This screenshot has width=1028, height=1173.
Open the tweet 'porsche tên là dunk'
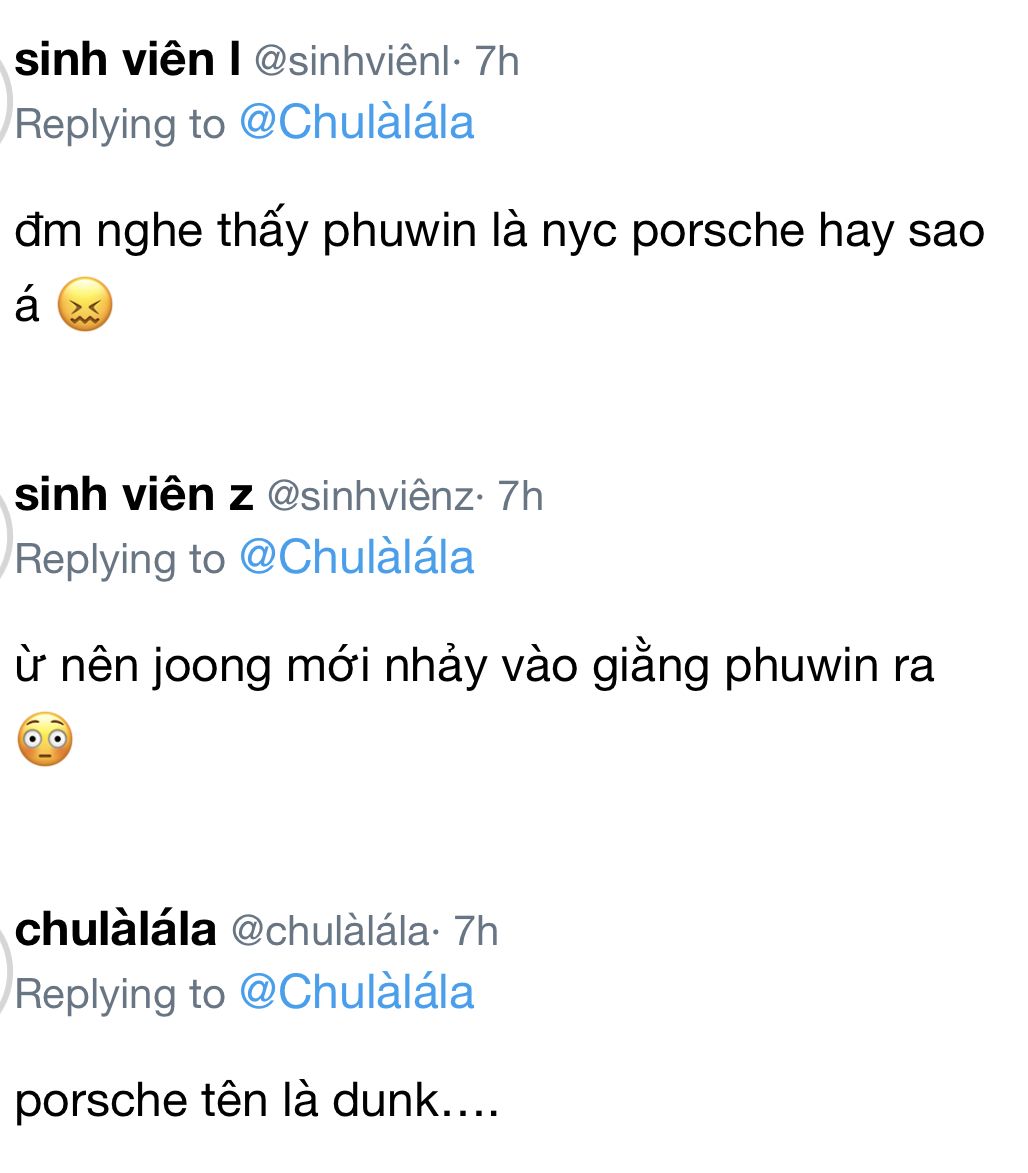[257, 1102]
